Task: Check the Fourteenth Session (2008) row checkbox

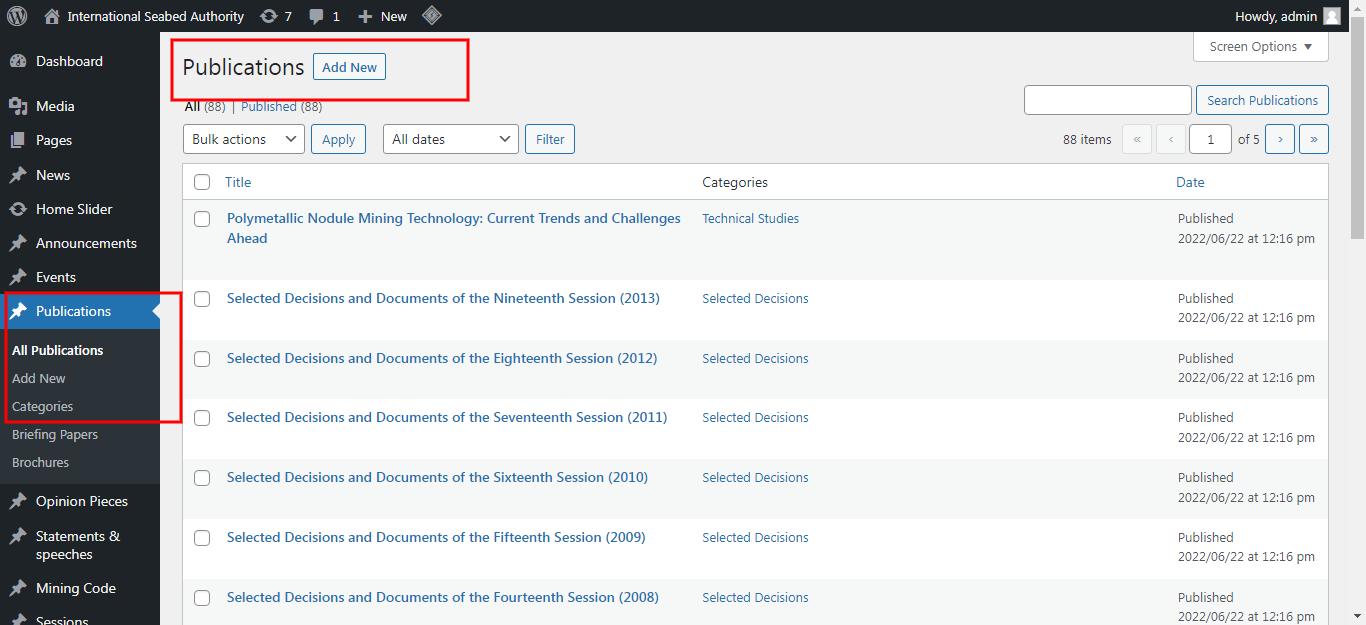Action: point(202,598)
